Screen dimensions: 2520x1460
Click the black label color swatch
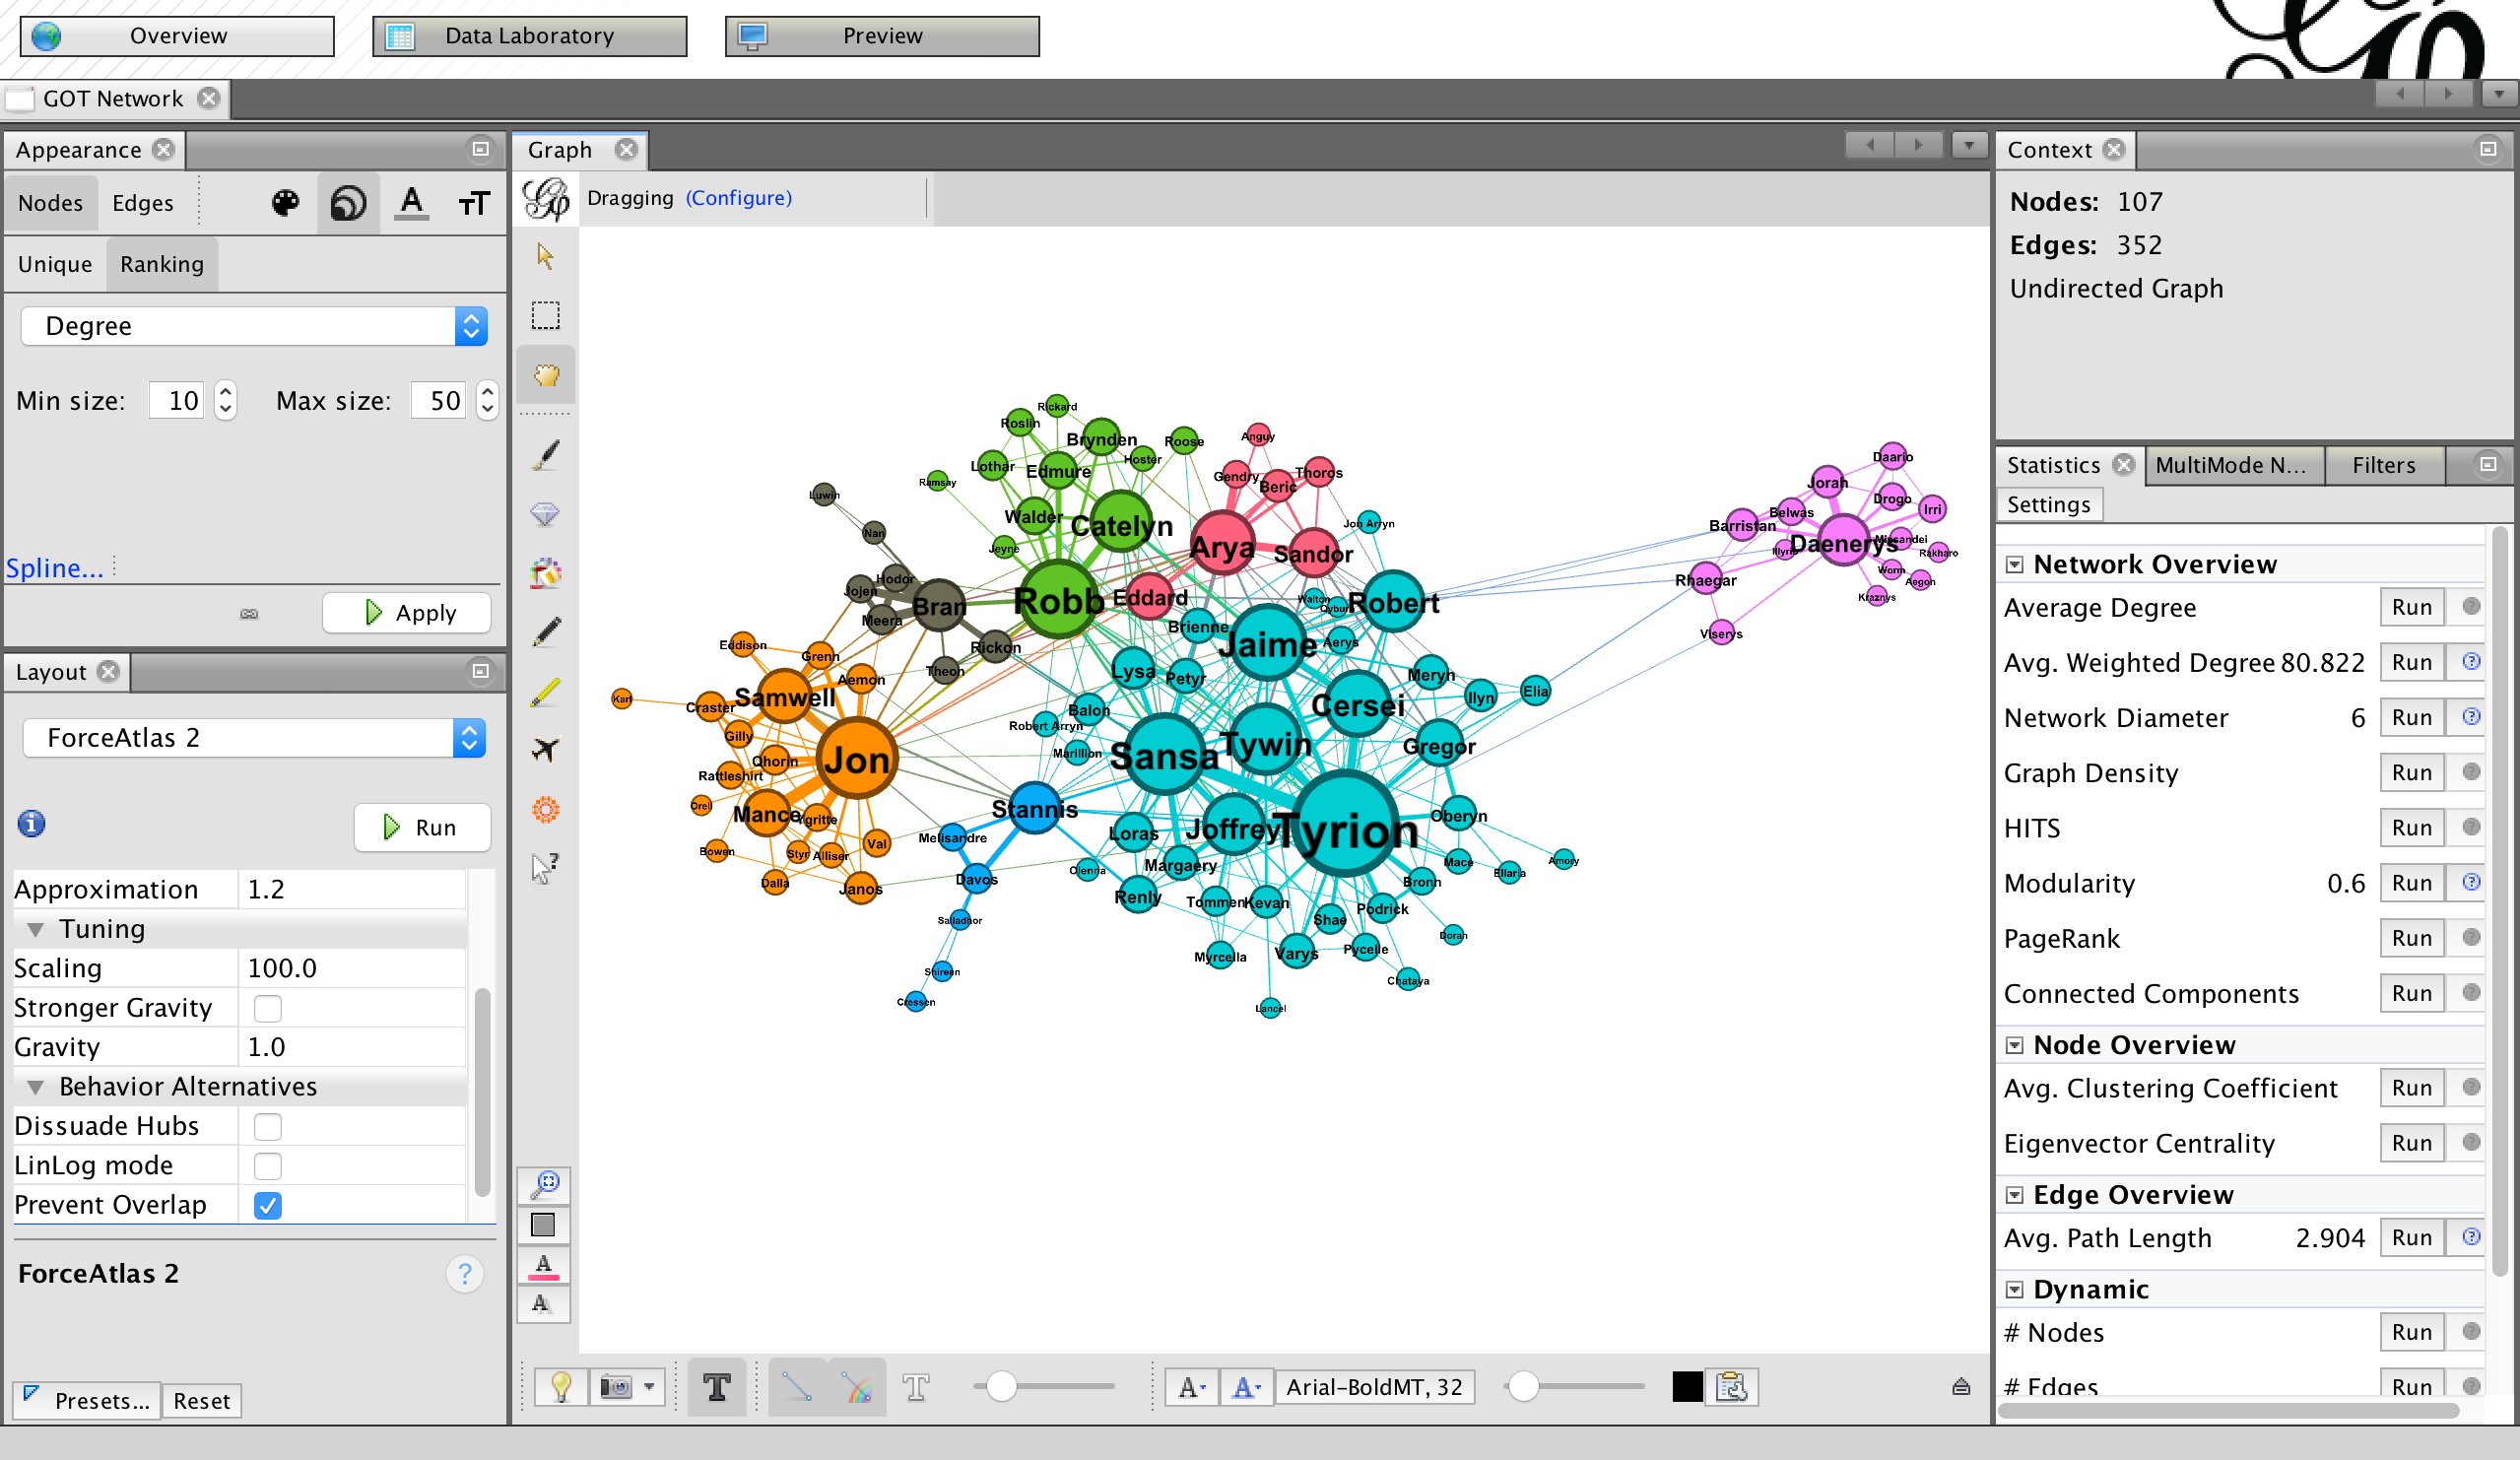(1686, 1387)
